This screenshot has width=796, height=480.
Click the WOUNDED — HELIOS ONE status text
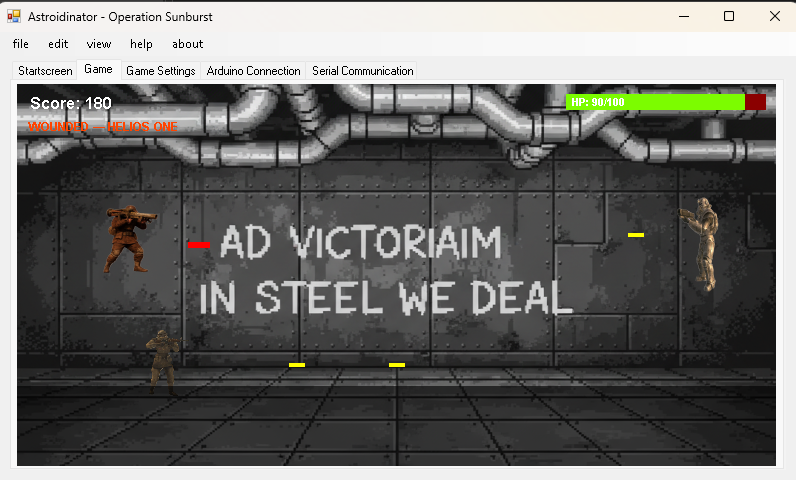tap(103, 126)
